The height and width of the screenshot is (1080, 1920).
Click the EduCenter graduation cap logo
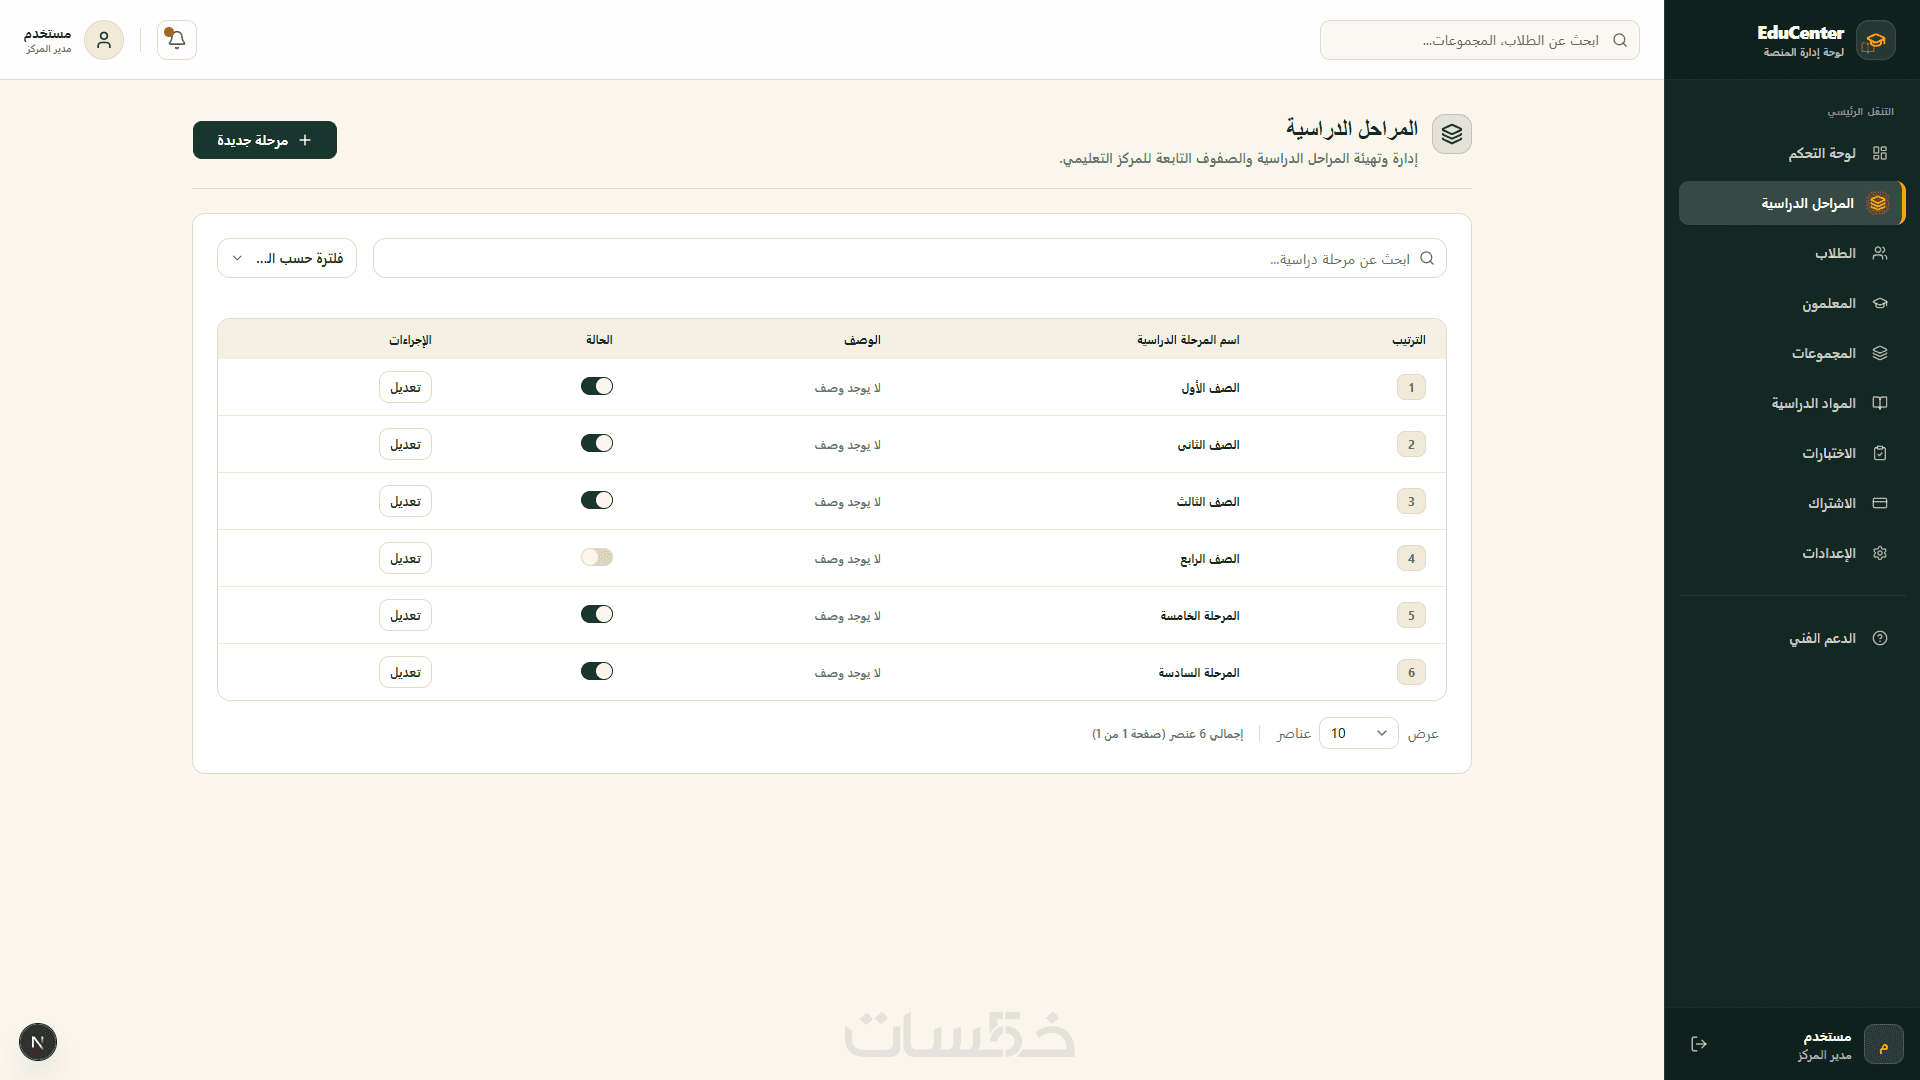1876,41
